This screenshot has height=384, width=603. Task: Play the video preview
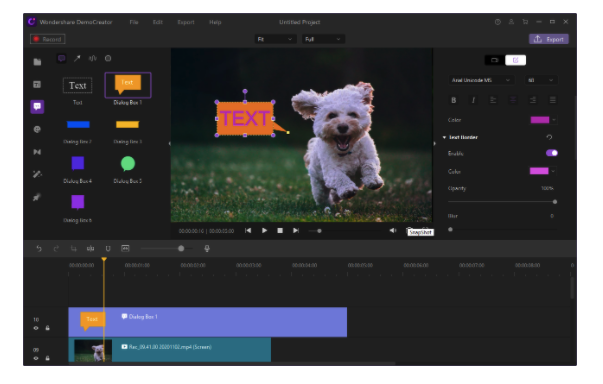[264, 231]
